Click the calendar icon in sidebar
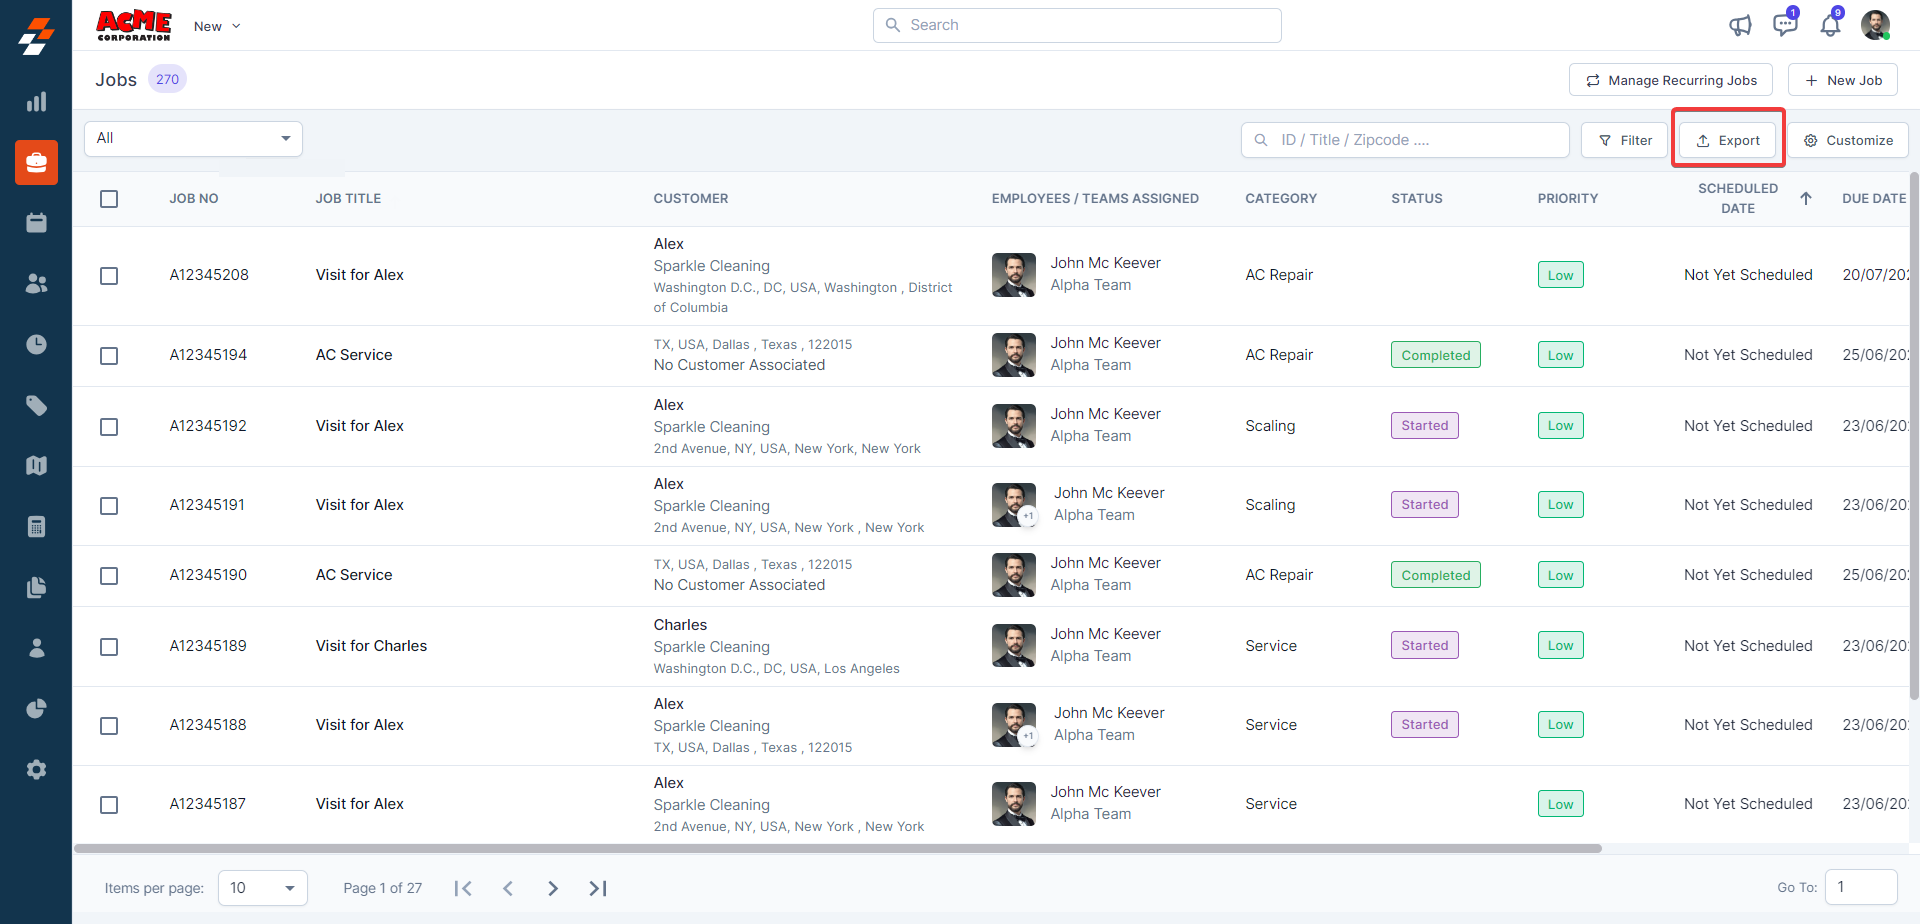Screen dimensions: 1920x924 [x=36, y=223]
